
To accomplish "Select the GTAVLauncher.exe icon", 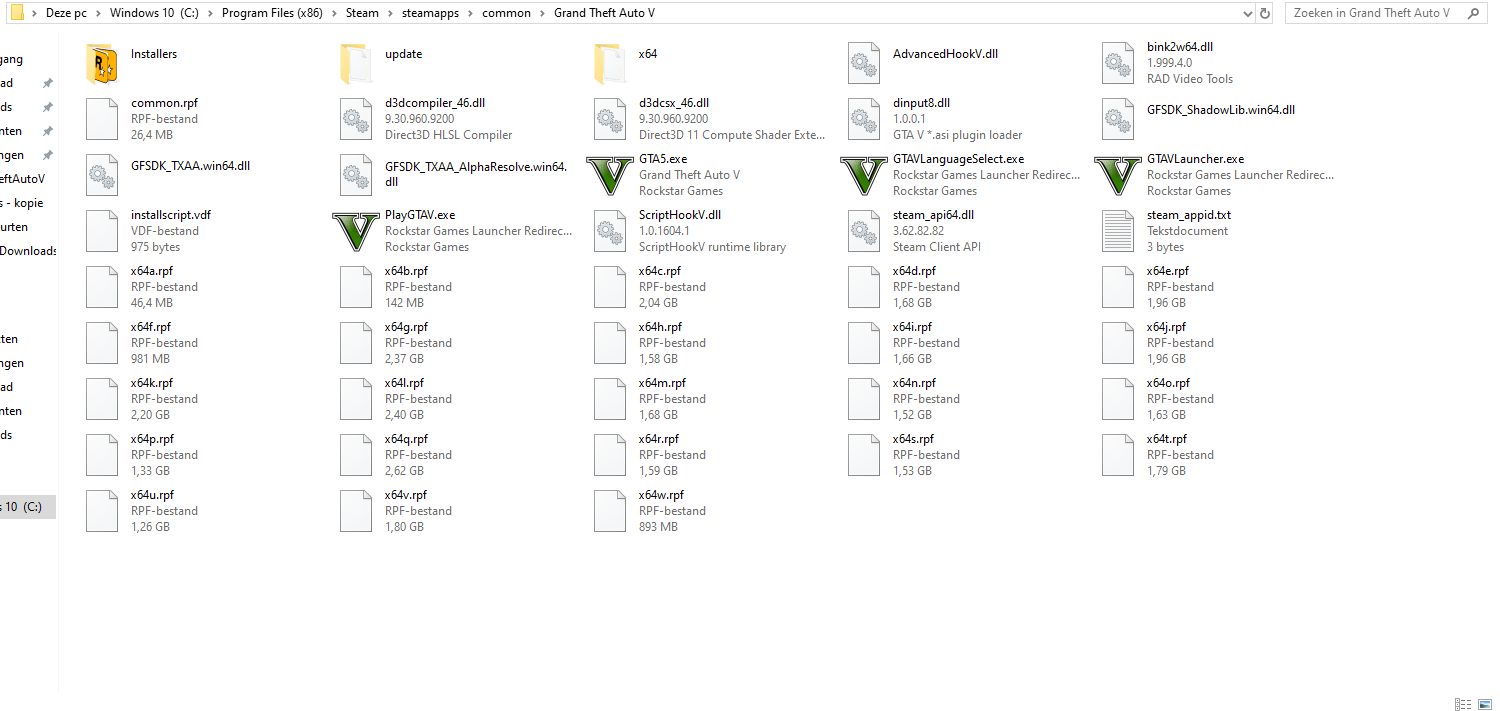I will coord(1117,175).
